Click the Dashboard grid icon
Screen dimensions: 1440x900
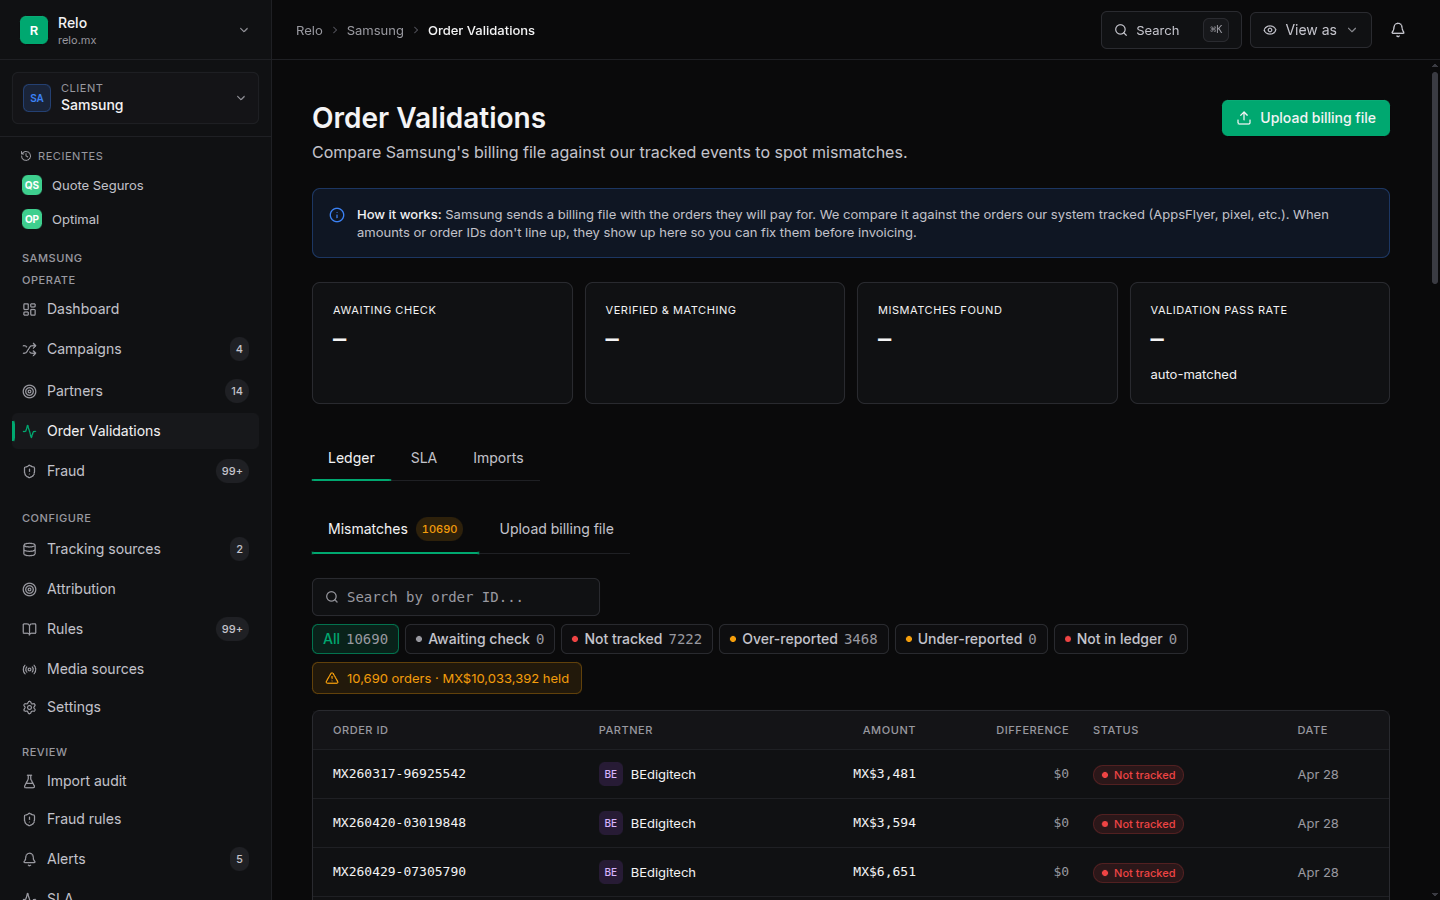pyautogui.click(x=29, y=309)
